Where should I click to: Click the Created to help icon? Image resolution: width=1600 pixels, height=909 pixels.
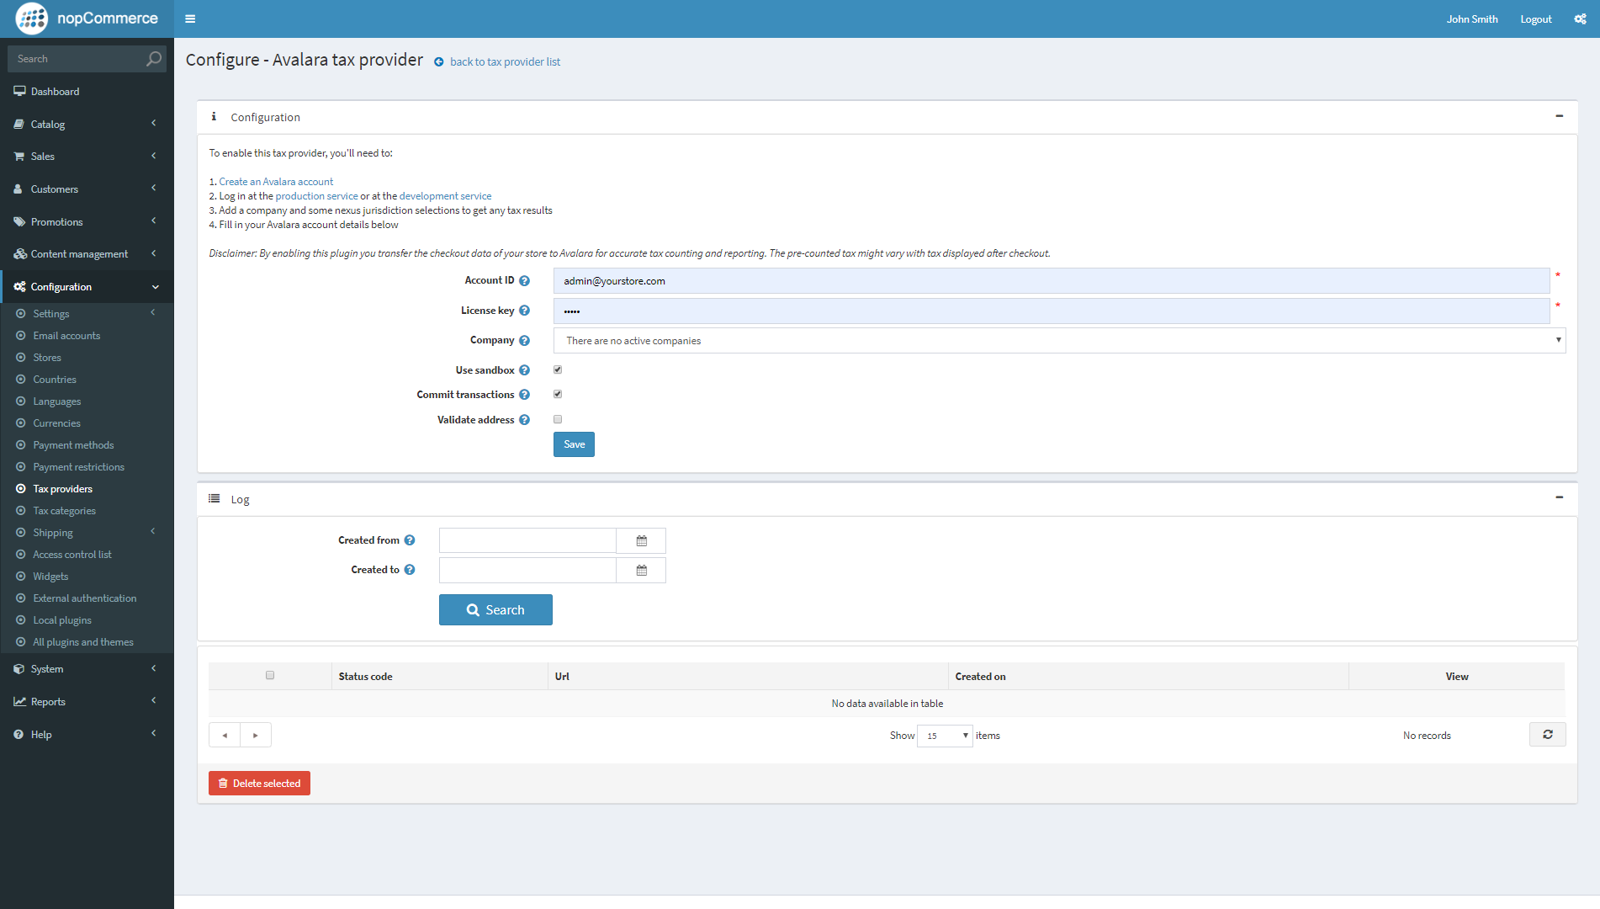pos(409,570)
